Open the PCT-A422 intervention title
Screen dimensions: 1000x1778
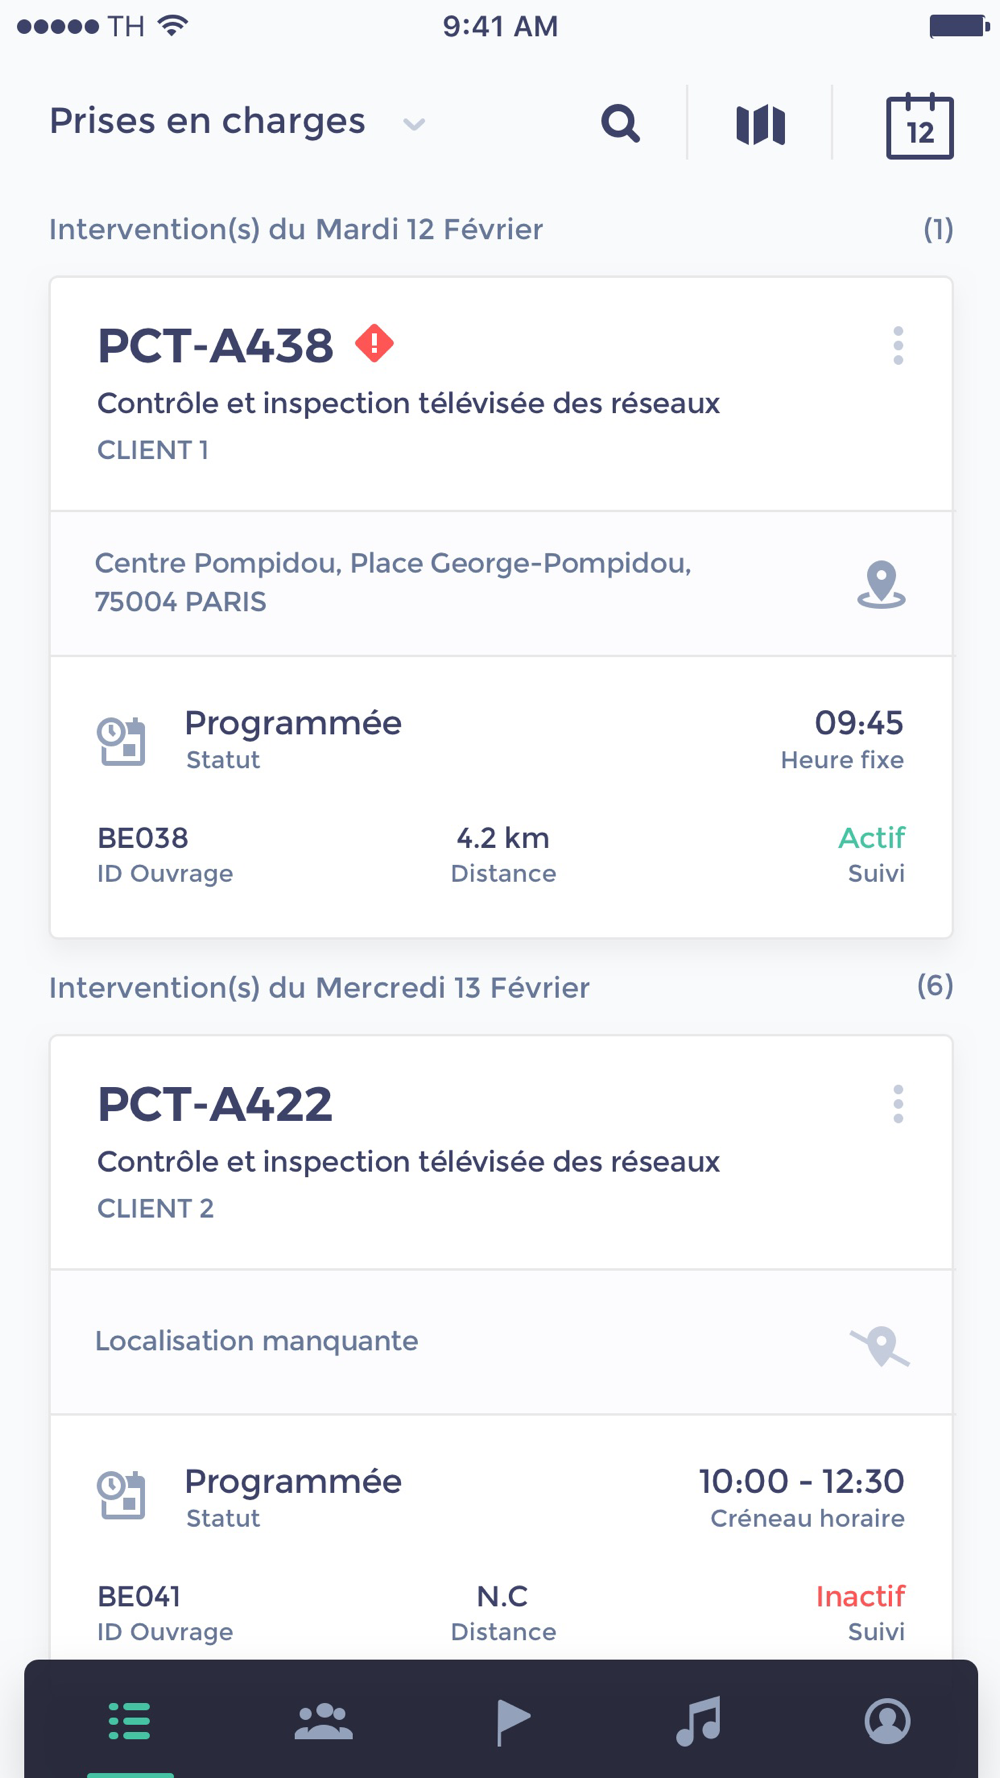click(215, 1104)
